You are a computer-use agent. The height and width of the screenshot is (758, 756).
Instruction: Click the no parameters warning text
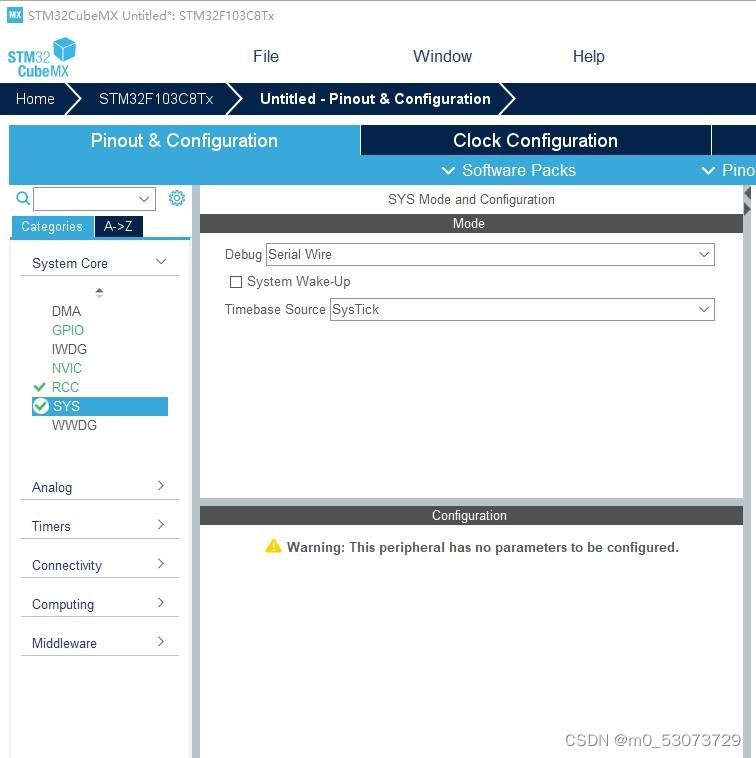(482, 547)
